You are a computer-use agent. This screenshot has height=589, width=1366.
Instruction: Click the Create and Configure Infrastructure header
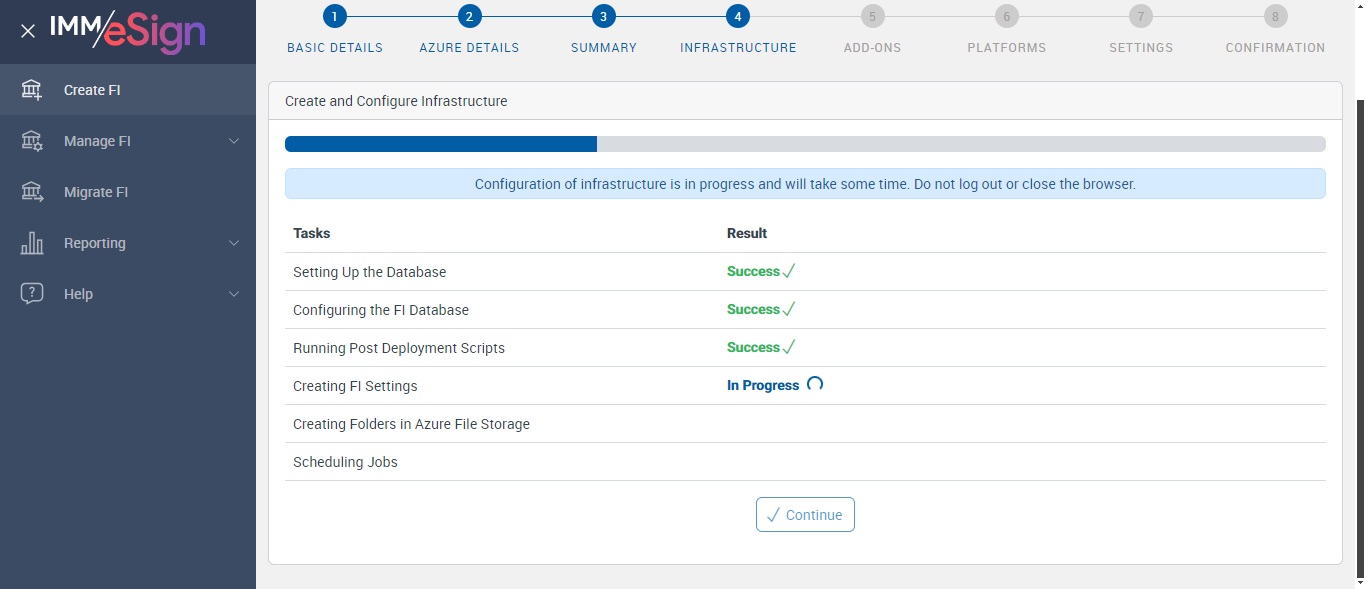coord(805,101)
